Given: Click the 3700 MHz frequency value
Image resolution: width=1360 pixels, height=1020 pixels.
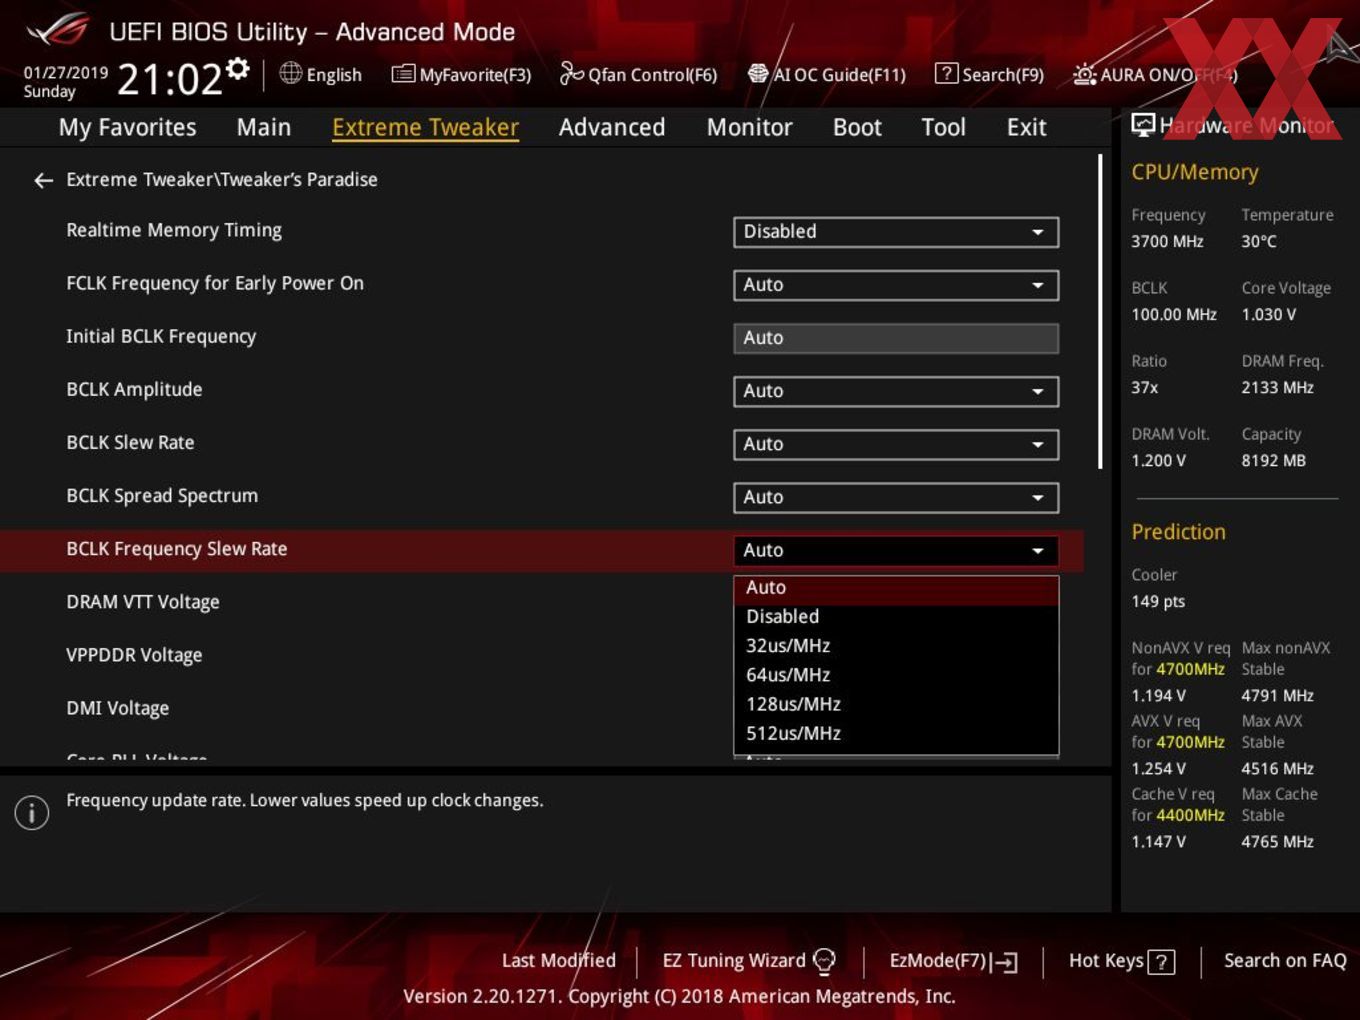Looking at the screenshot, I should (1167, 241).
